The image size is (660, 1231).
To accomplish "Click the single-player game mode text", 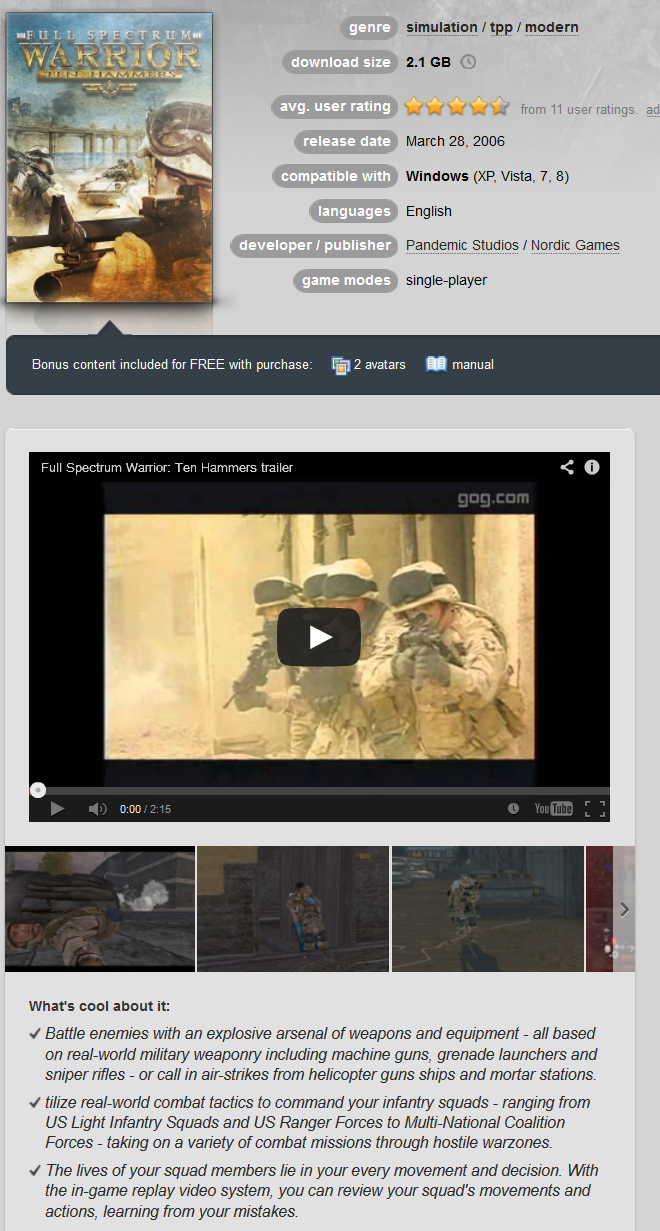I will (446, 280).
